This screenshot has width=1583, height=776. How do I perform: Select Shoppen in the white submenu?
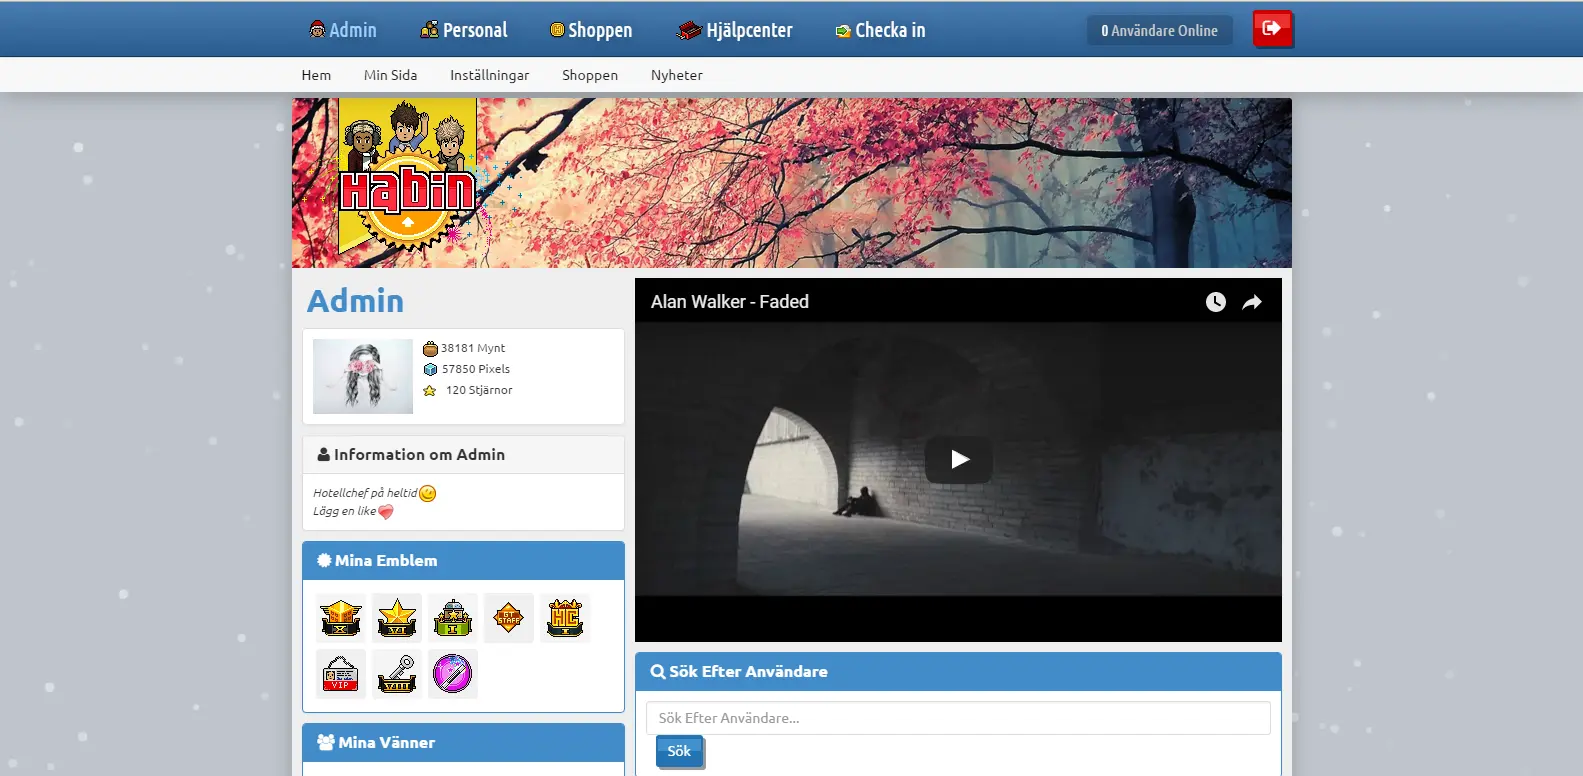pos(590,75)
